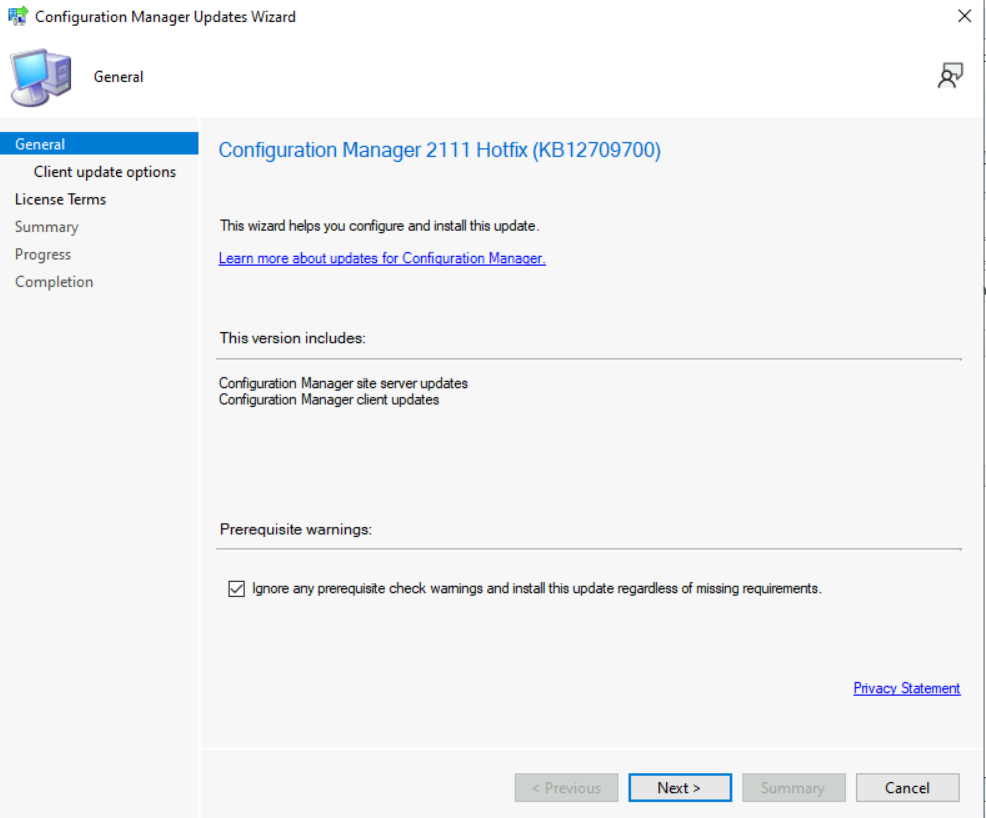This screenshot has width=986, height=818.
Task: Open the Privacy Statement link
Action: coord(906,688)
